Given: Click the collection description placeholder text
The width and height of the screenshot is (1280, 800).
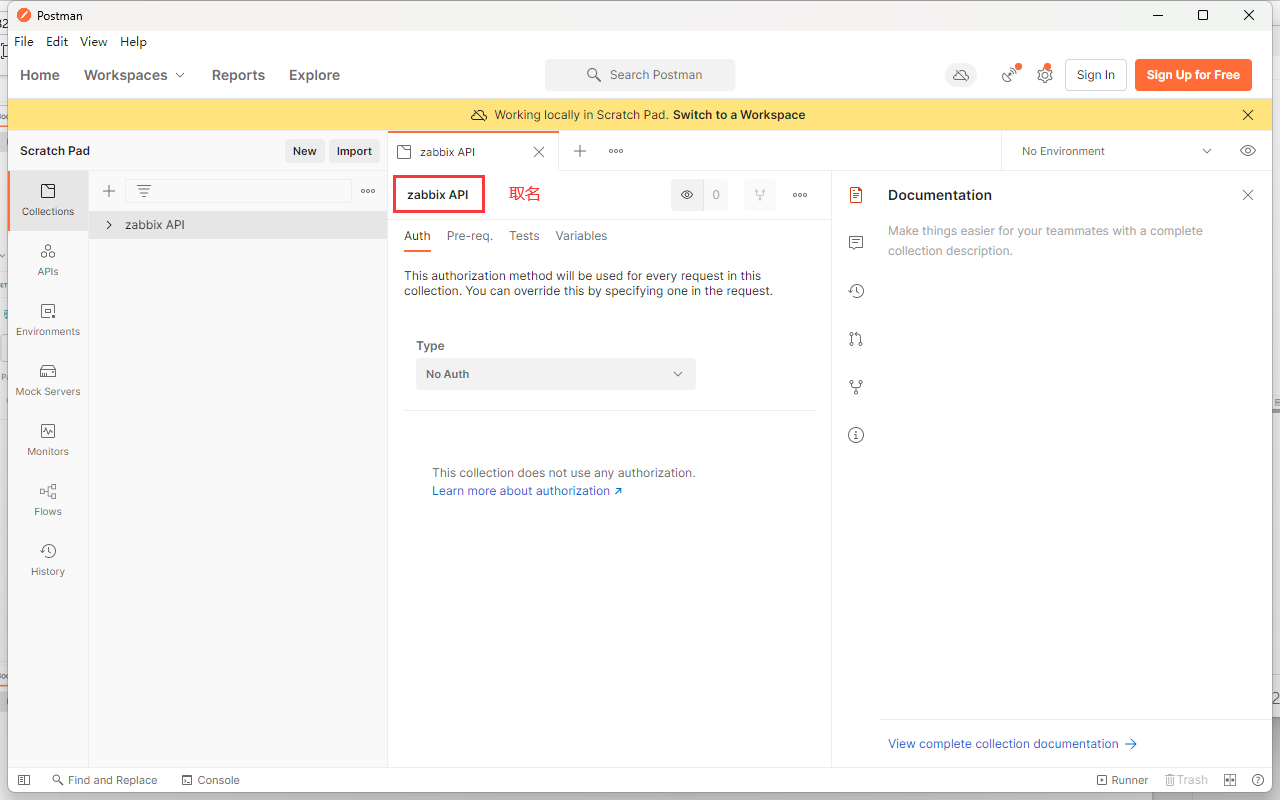Looking at the screenshot, I should (x=1045, y=241).
